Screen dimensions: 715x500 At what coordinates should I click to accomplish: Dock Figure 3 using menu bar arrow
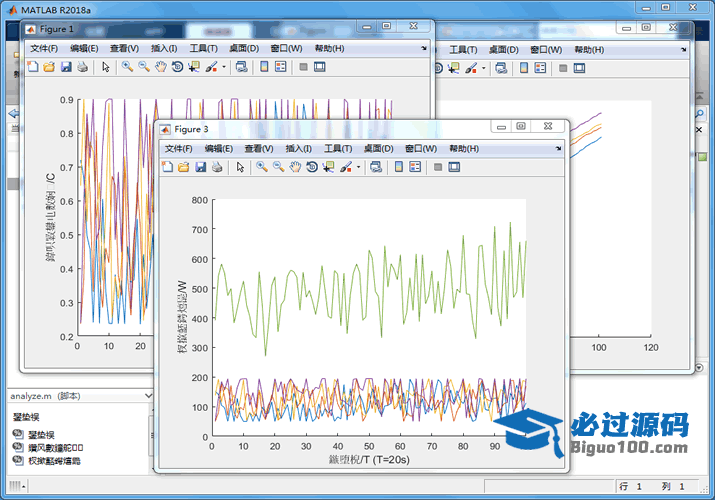[x=559, y=149]
